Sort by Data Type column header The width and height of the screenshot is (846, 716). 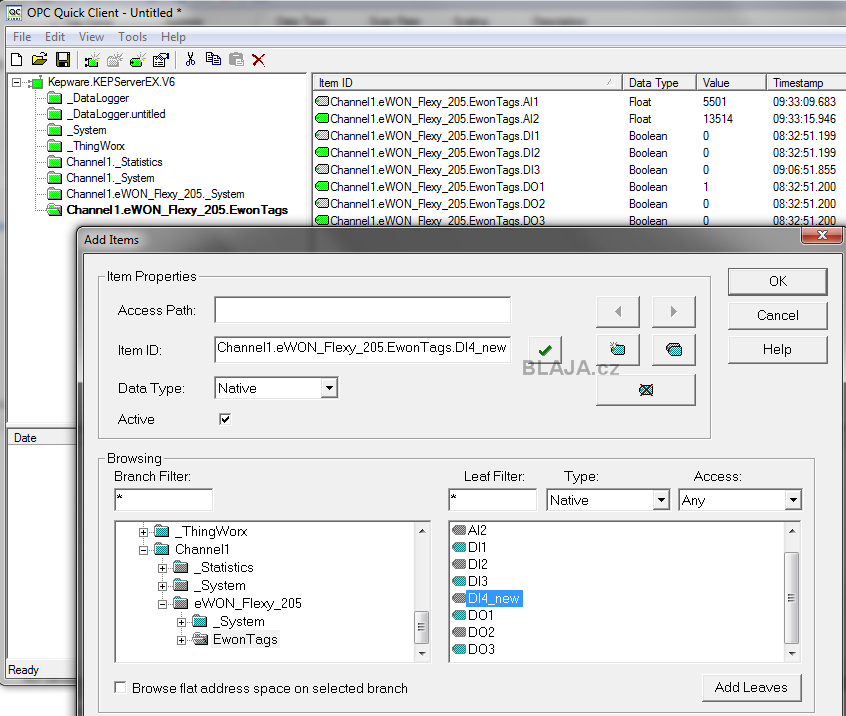point(659,83)
